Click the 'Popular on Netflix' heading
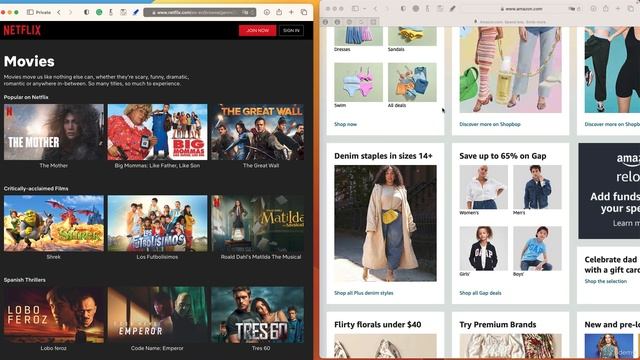 26,97
